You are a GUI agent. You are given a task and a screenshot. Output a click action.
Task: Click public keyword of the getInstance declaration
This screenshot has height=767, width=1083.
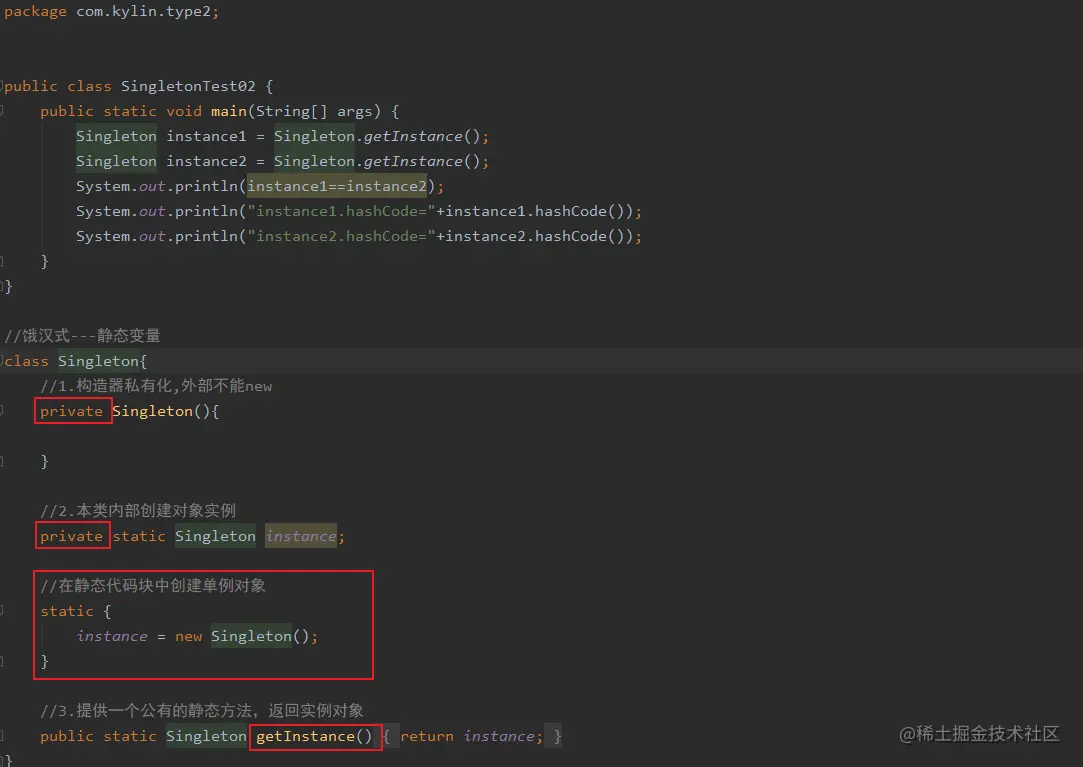click(x=66, y=736)
